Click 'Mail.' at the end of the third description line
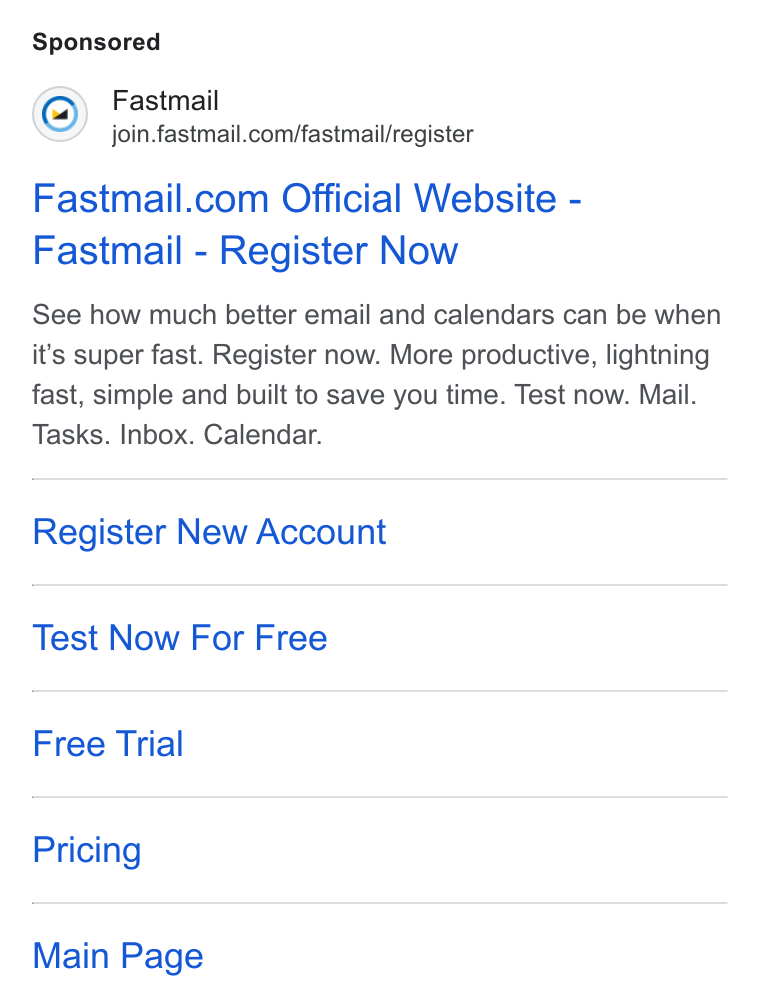760x1008 pixels. pos(667,395)
